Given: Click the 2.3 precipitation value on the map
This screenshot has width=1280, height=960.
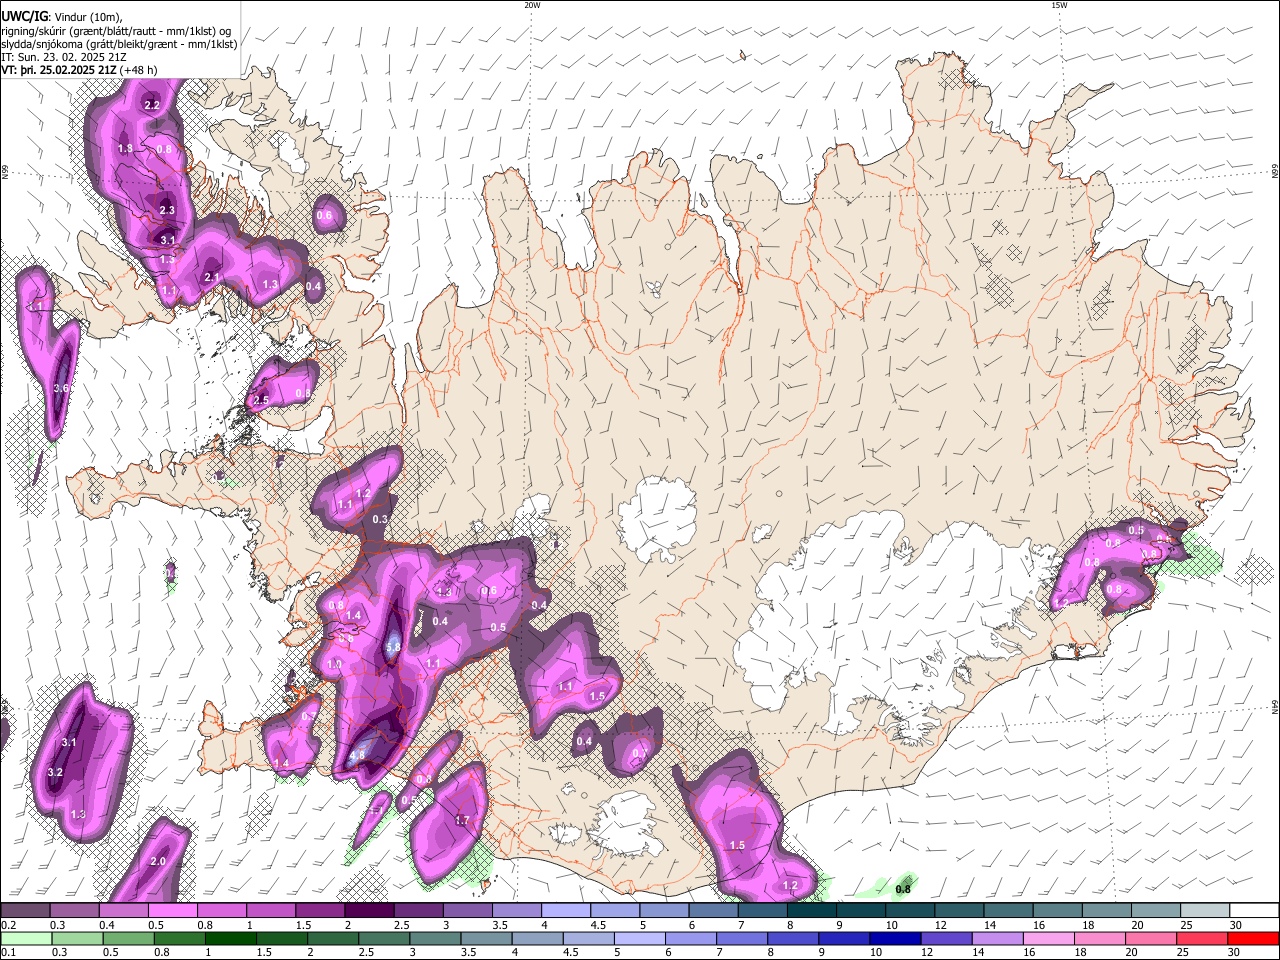Looking at the screenshot, I should (x=167, y=210).
